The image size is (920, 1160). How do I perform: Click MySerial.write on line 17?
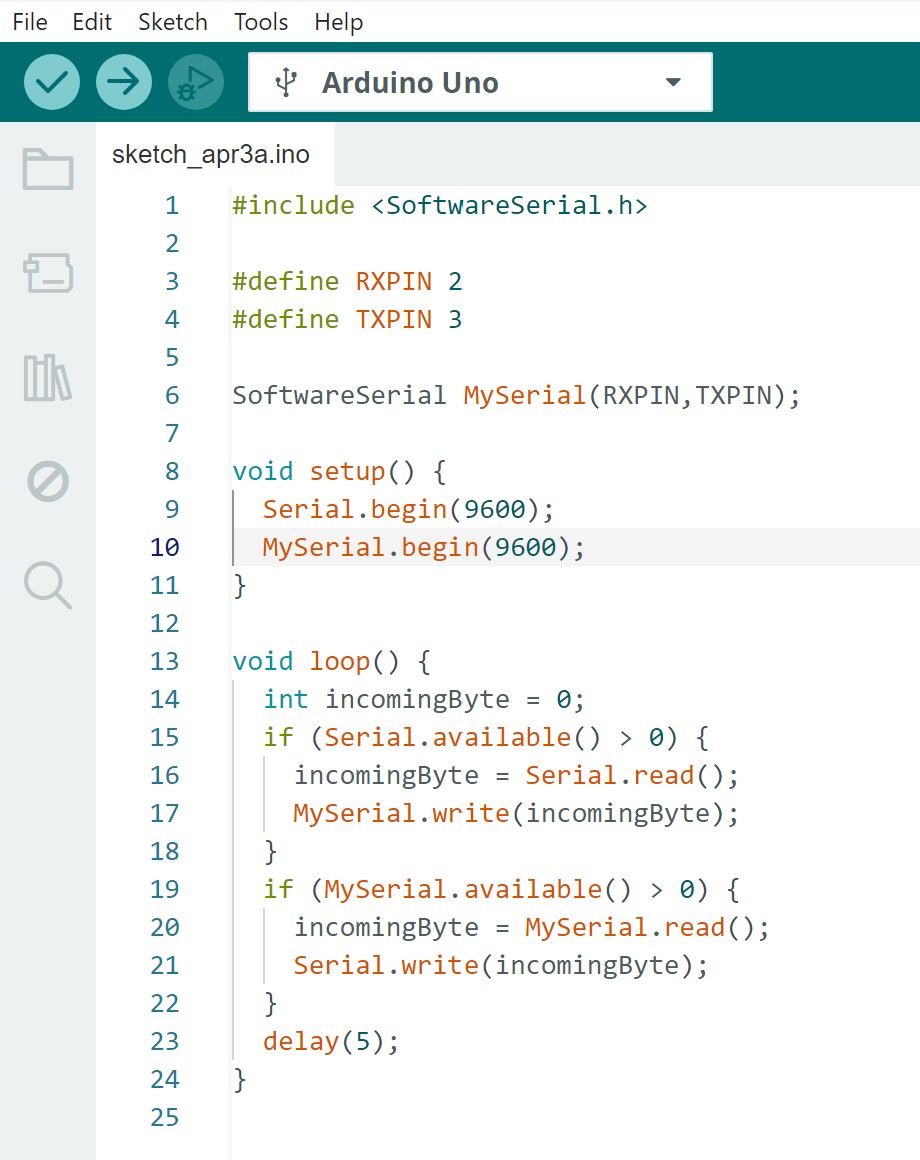401,814
